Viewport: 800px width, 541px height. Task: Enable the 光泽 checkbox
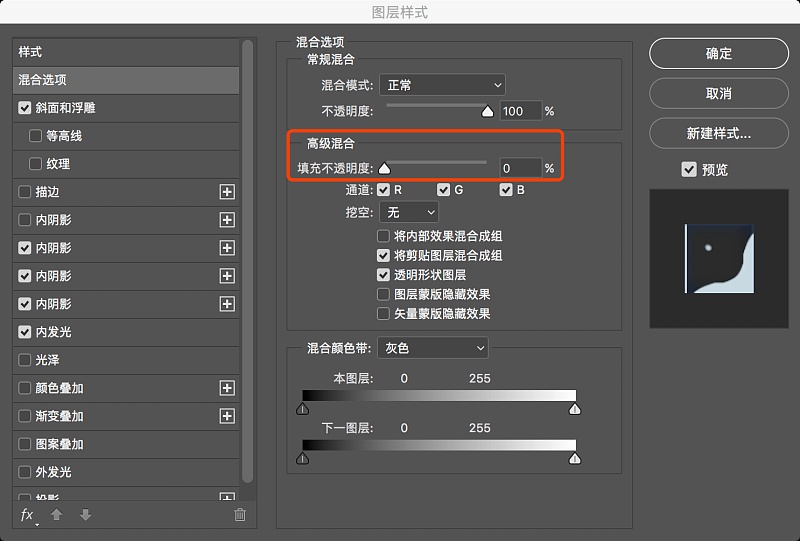point(24,360)
